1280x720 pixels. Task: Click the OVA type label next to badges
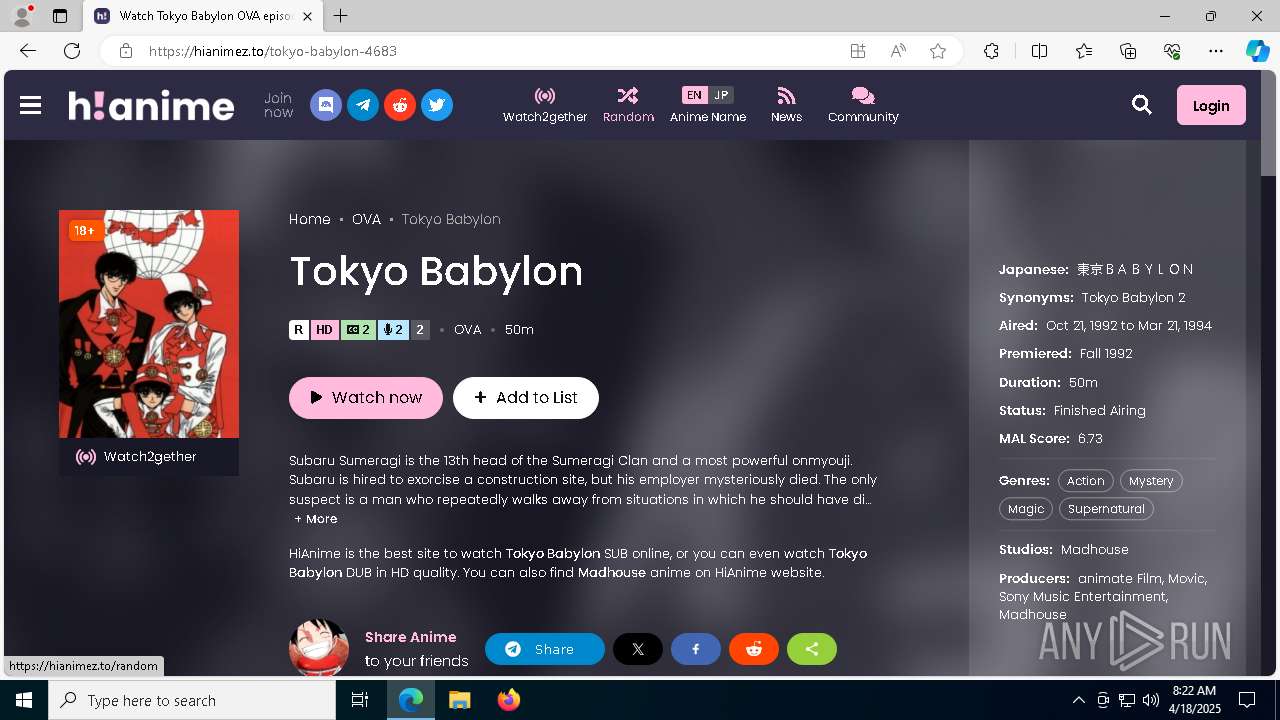click(467, 330)
